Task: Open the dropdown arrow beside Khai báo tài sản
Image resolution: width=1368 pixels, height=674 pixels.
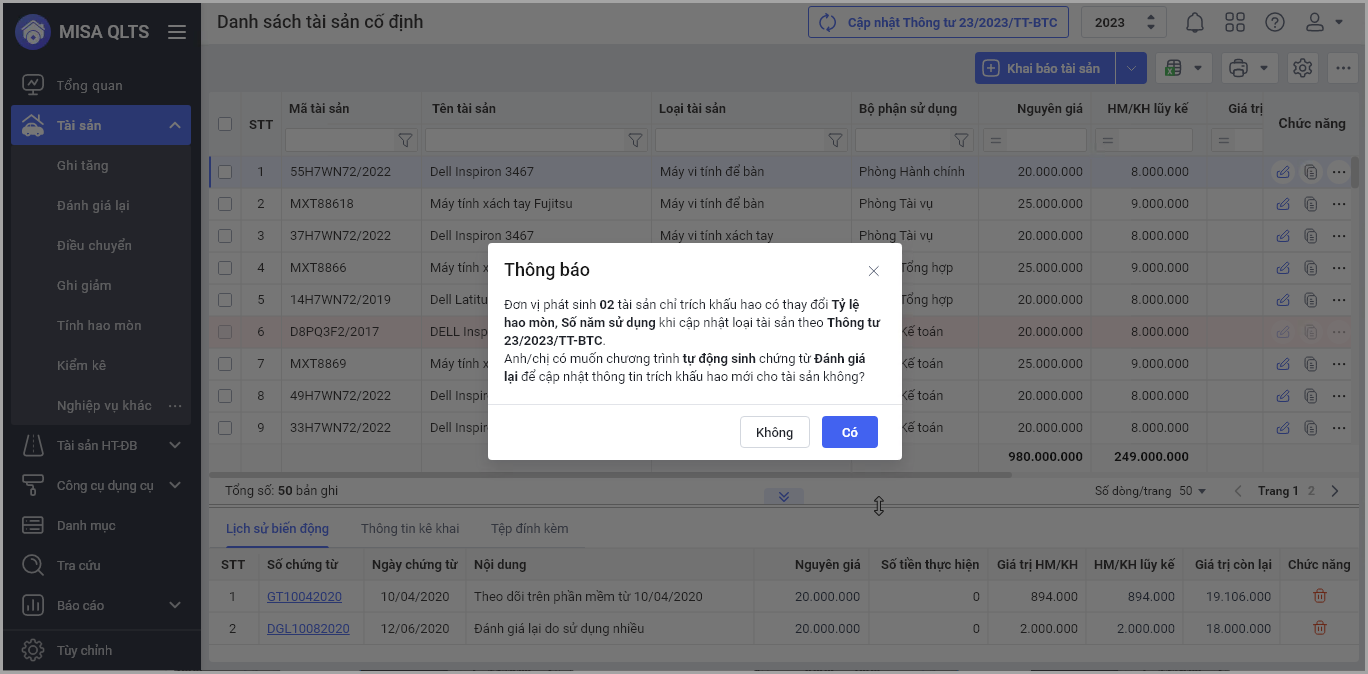Action: (x=1130, y=68)
